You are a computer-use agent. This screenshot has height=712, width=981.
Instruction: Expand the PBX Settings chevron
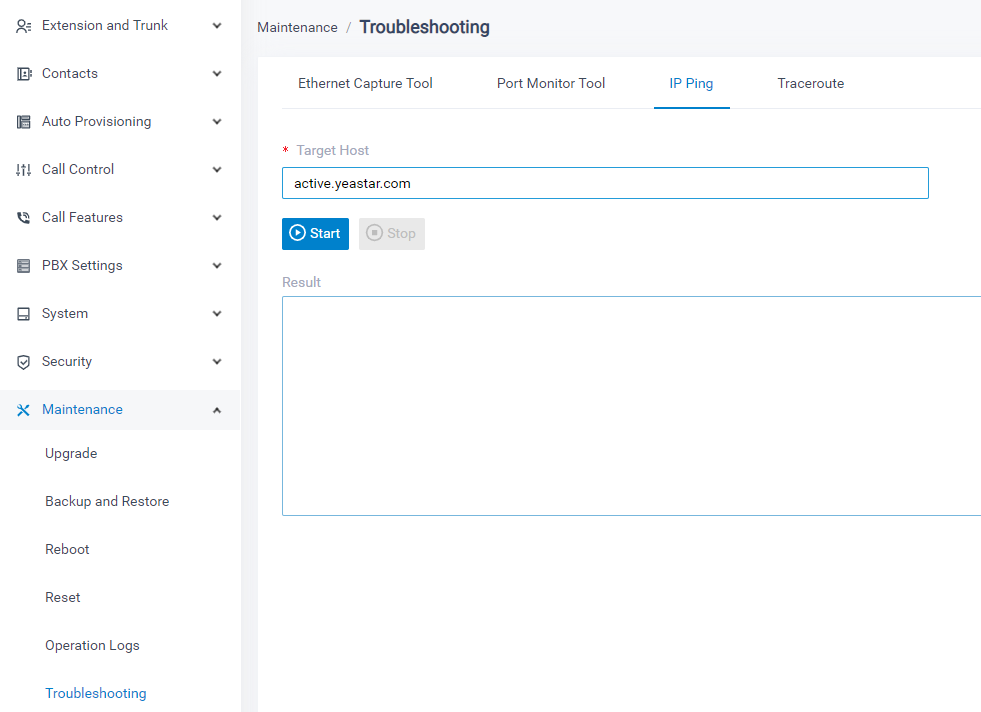click(217, 265)
